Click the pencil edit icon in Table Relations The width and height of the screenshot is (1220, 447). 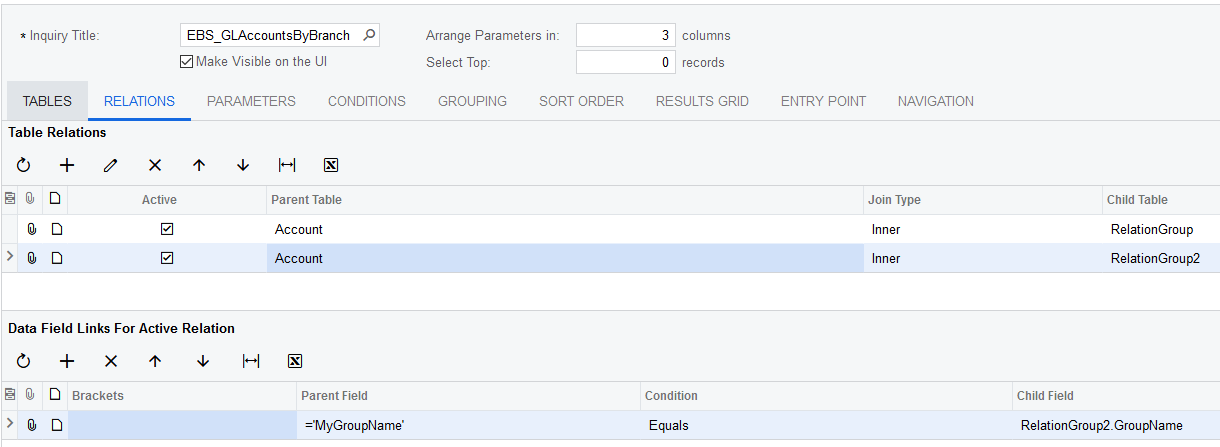point(111,165)
